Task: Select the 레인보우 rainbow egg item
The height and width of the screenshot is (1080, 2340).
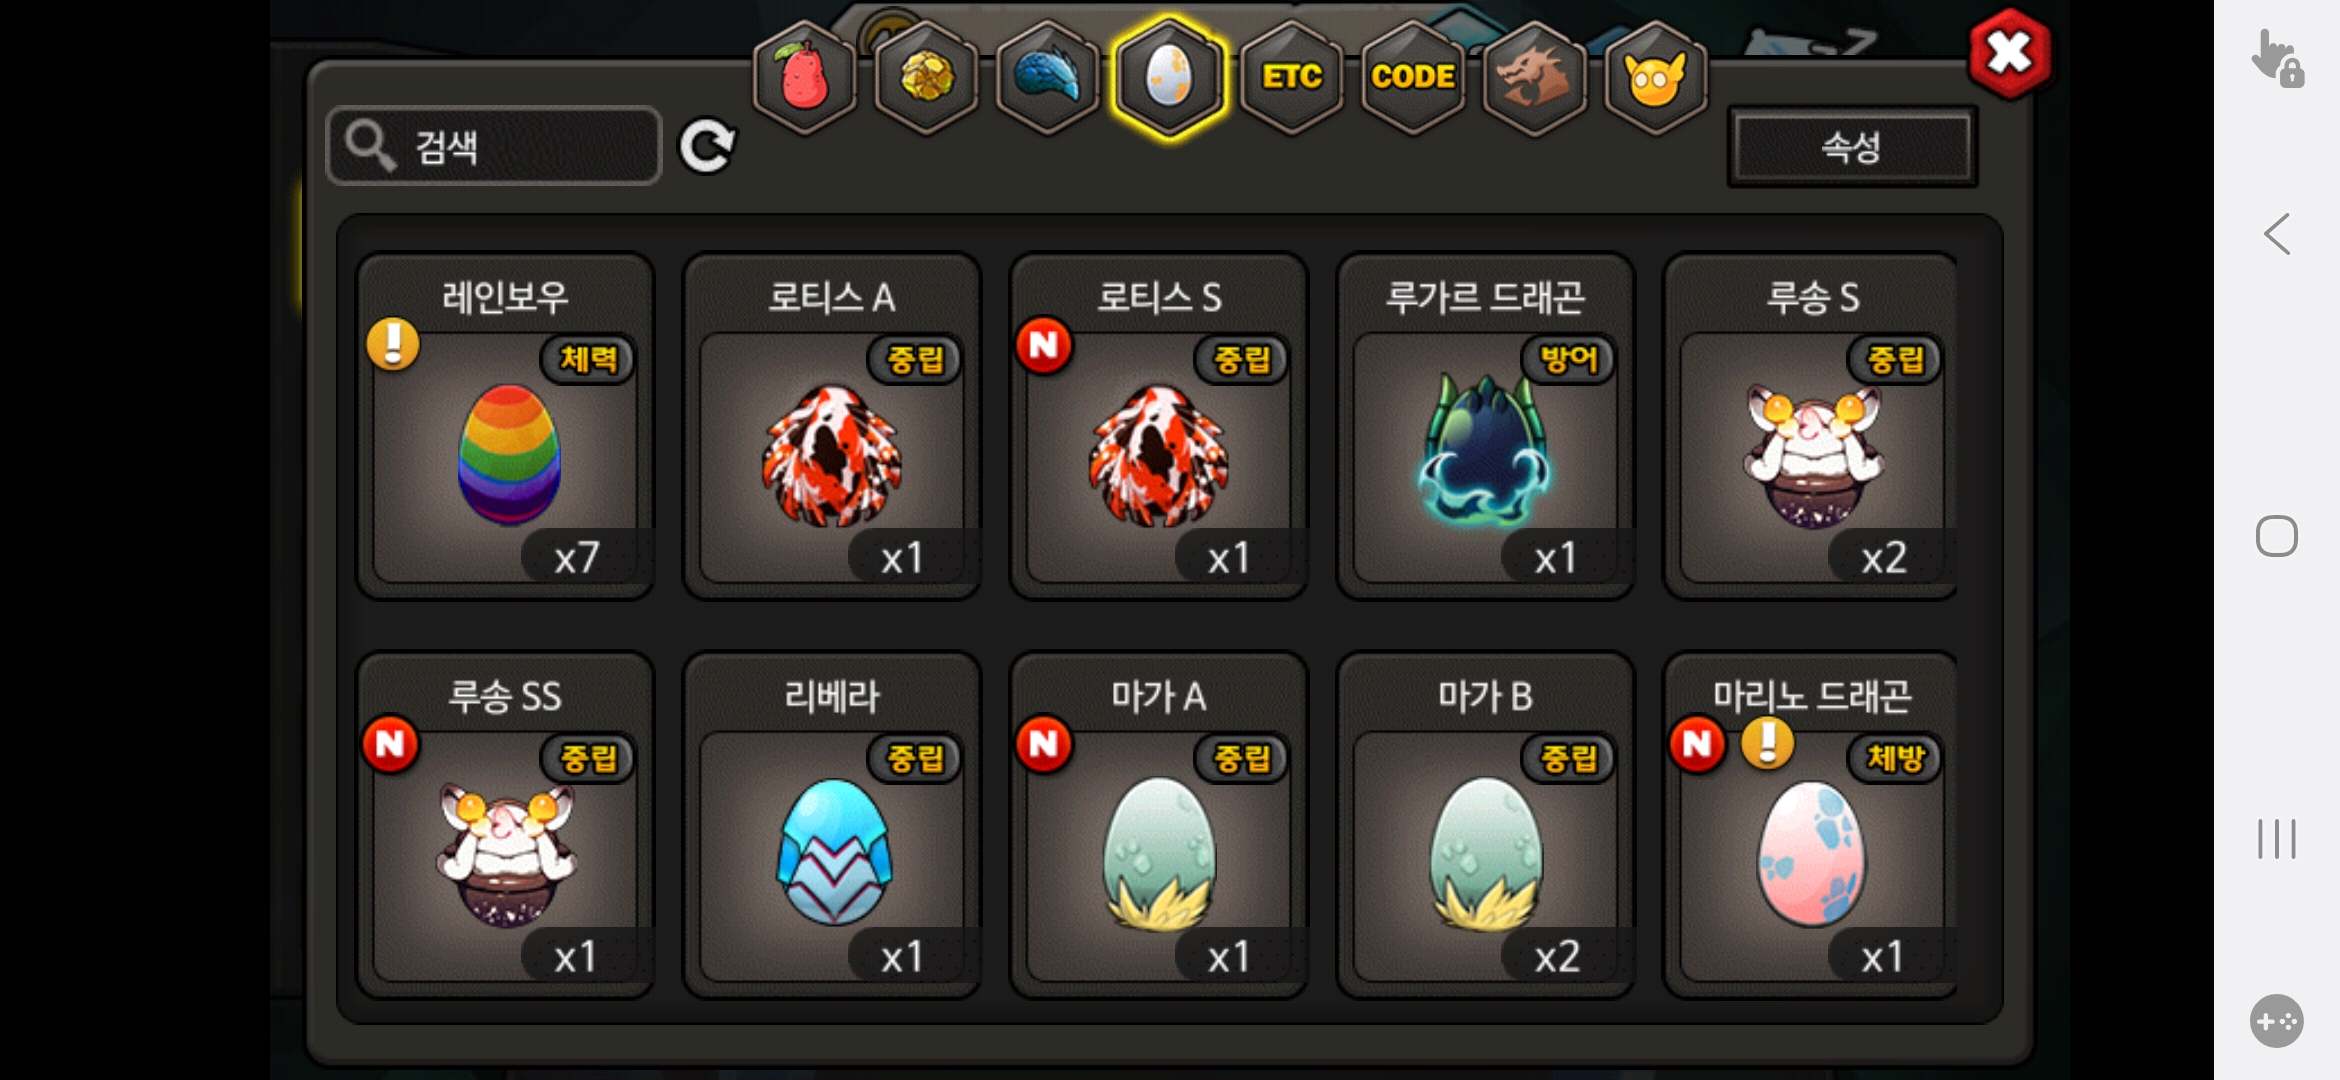Action: 506,426
